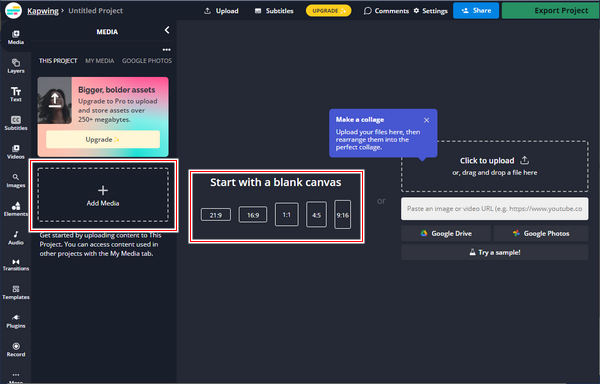The image size is (600, 384).
Task: Open the More sidebar options
Action: click(16, 377)
